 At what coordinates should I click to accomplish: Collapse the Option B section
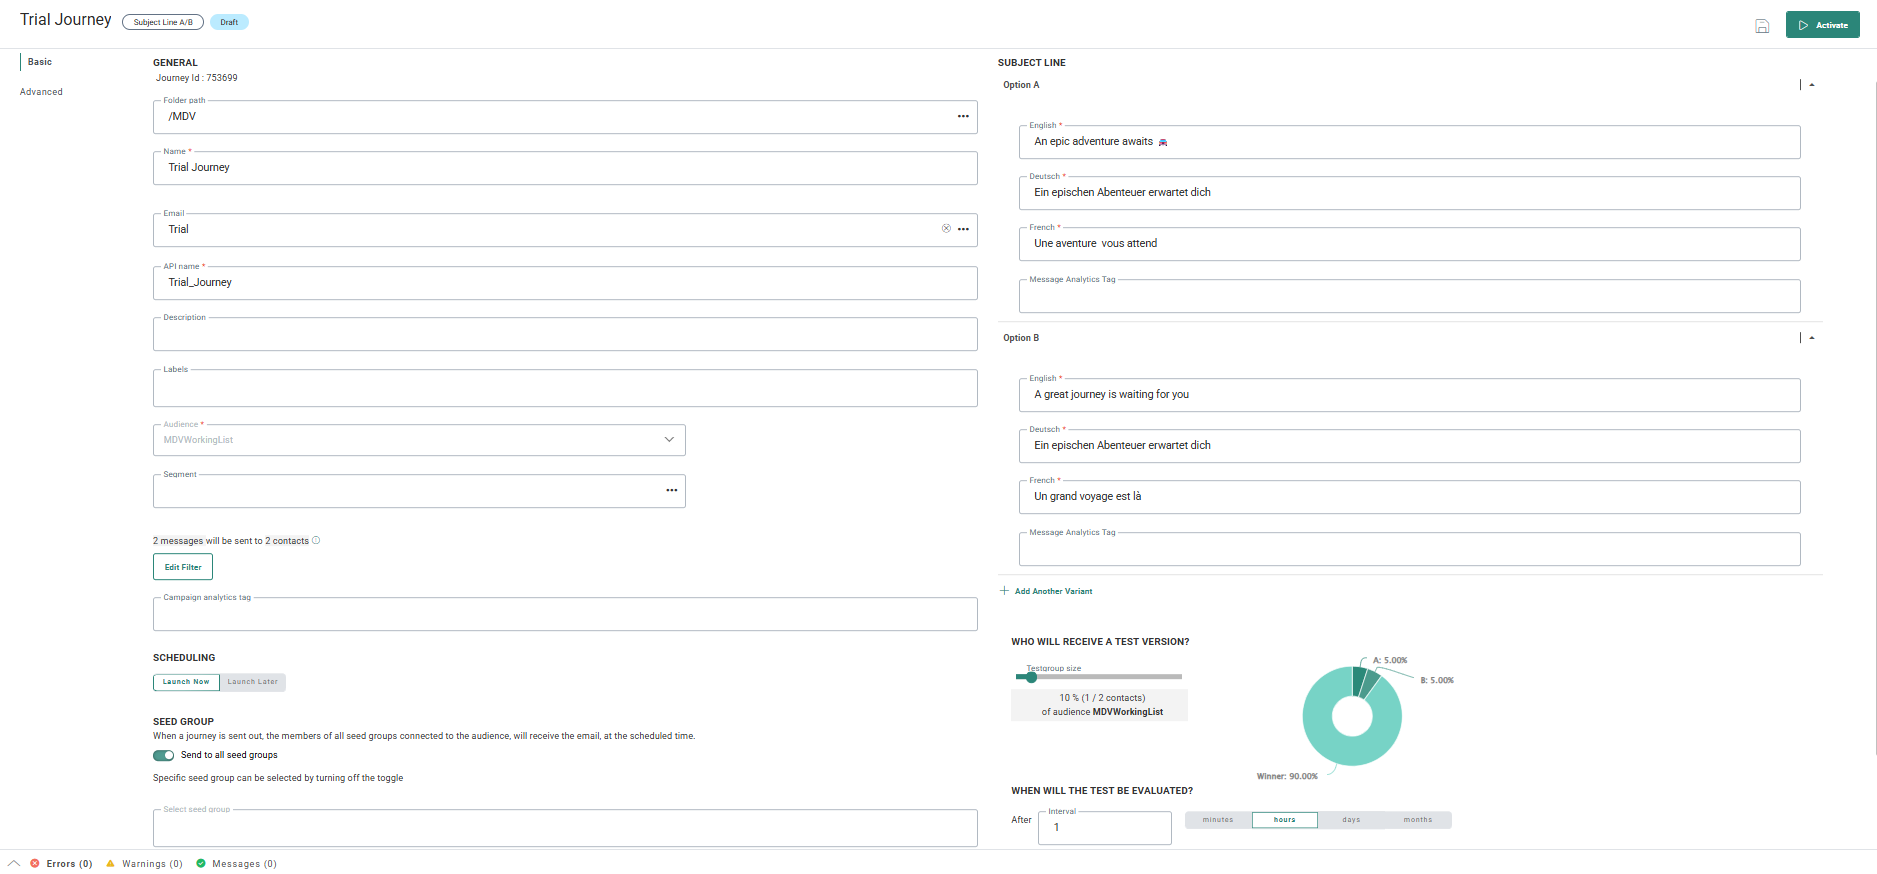pos(1812,338)
